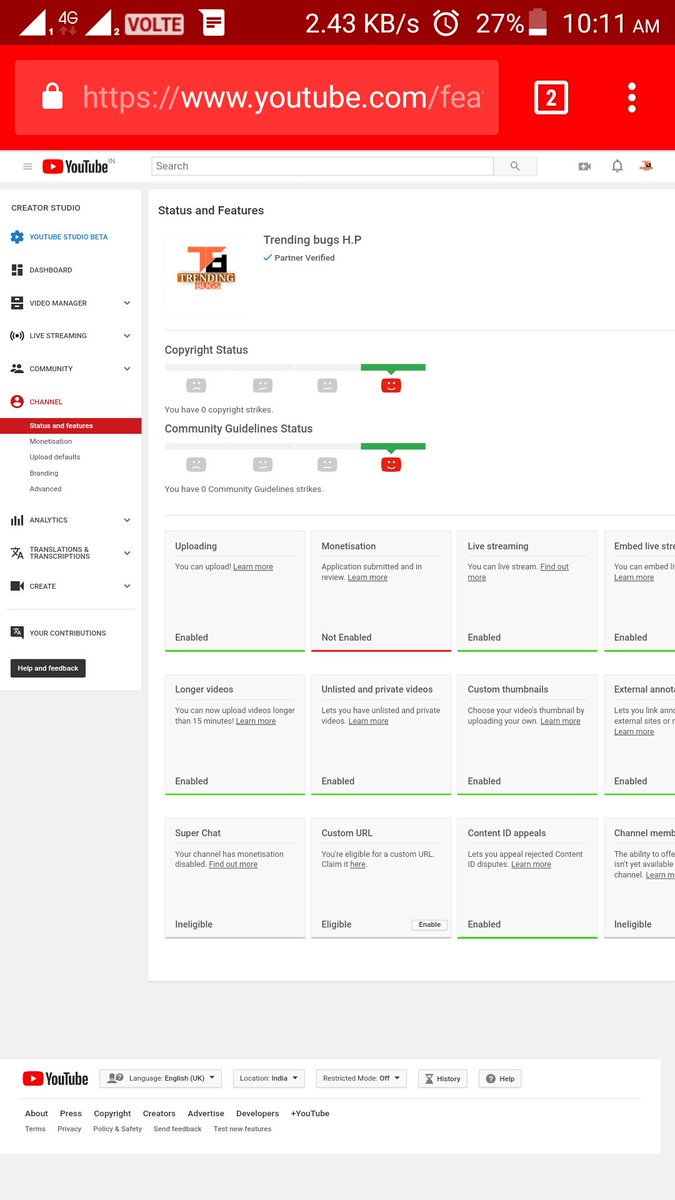Click the YouTube logo in the header
Image resolution: width=675 pixels, height=1200 pixels.
coord(77,166)
